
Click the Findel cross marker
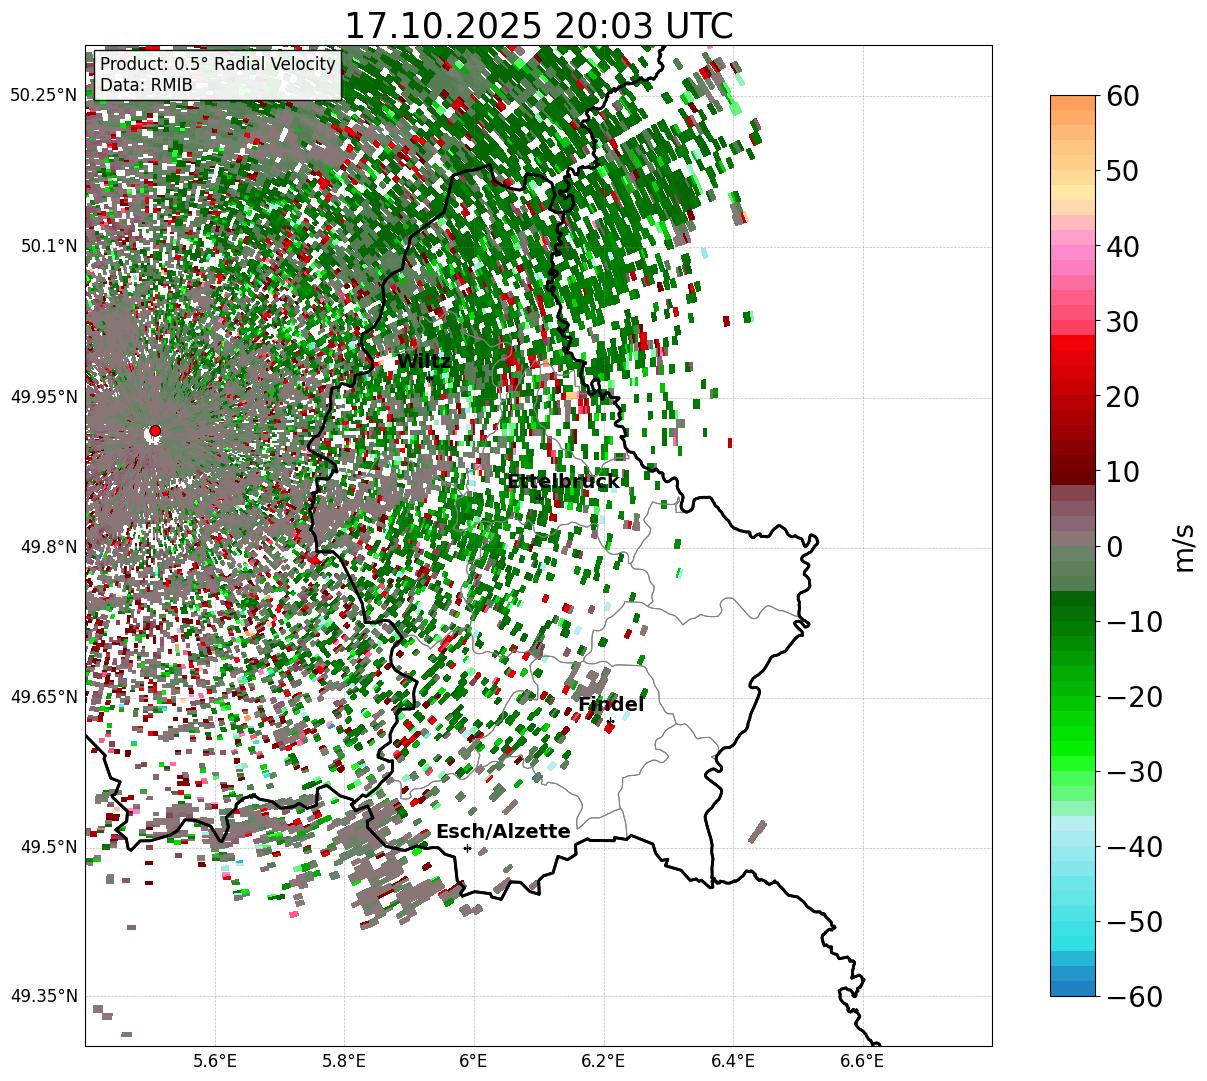pyautogui.click(x=610, y=721)
